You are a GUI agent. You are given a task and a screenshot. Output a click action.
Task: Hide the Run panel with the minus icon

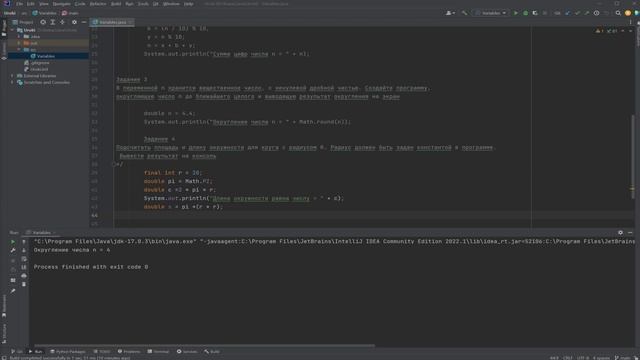[630, 233]
